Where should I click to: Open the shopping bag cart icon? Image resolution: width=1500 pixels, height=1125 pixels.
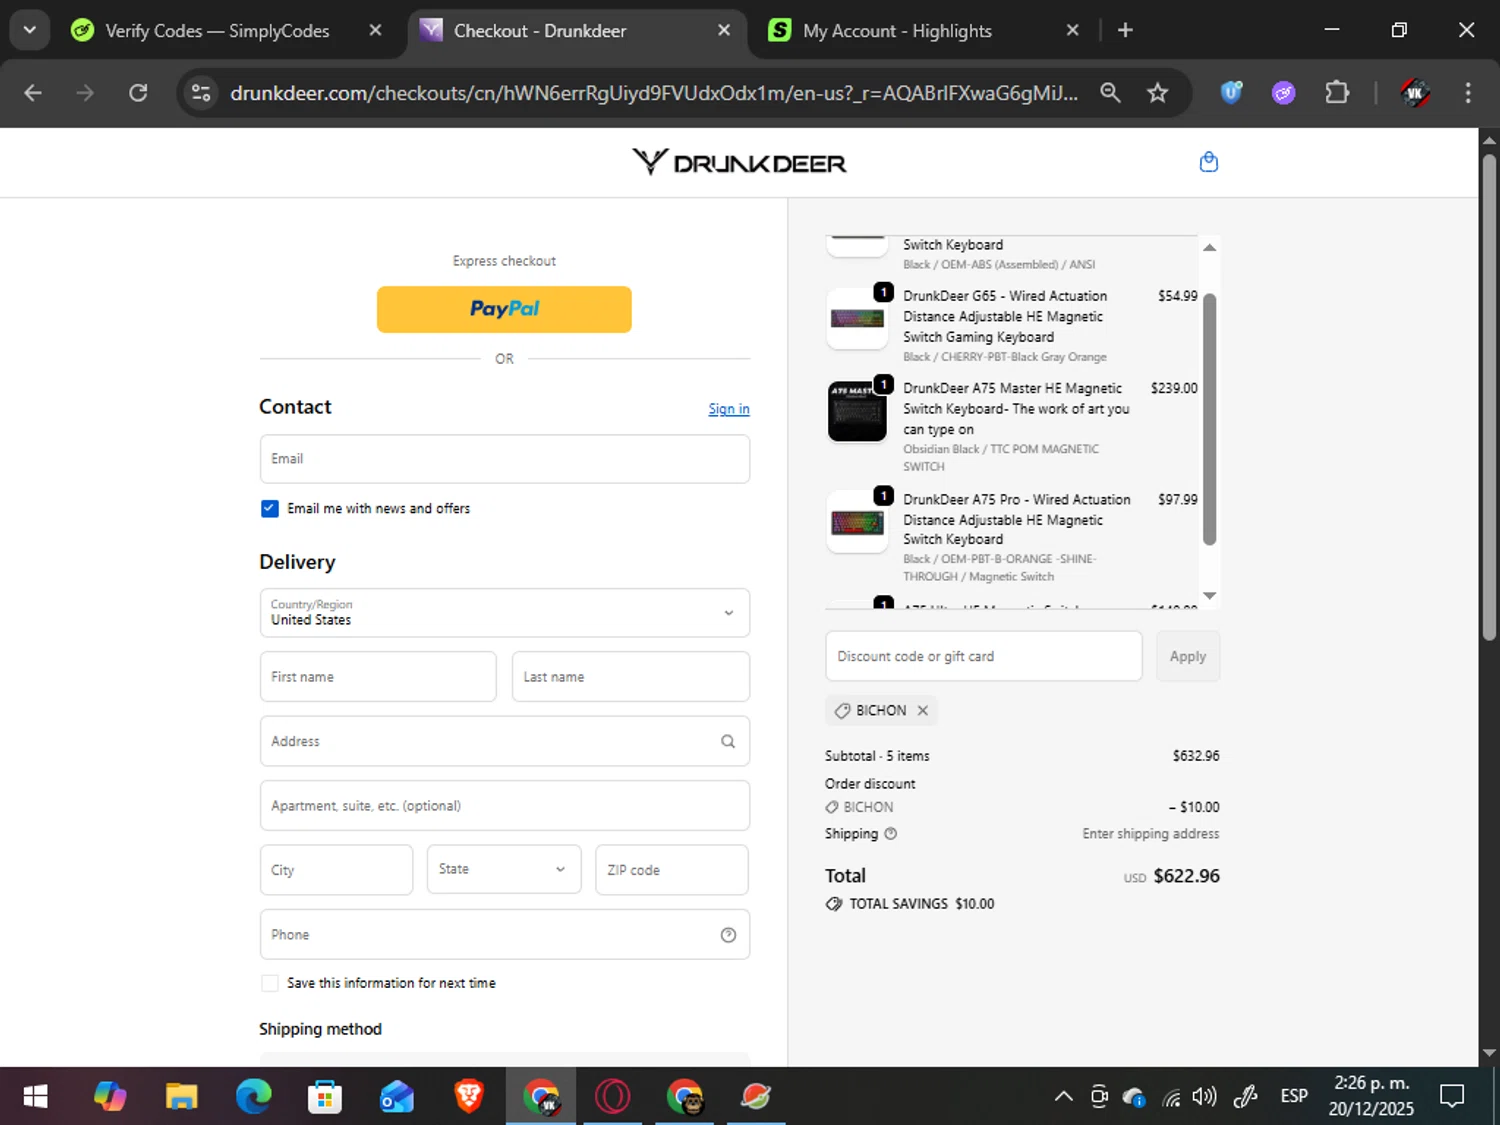point(1208,162)
